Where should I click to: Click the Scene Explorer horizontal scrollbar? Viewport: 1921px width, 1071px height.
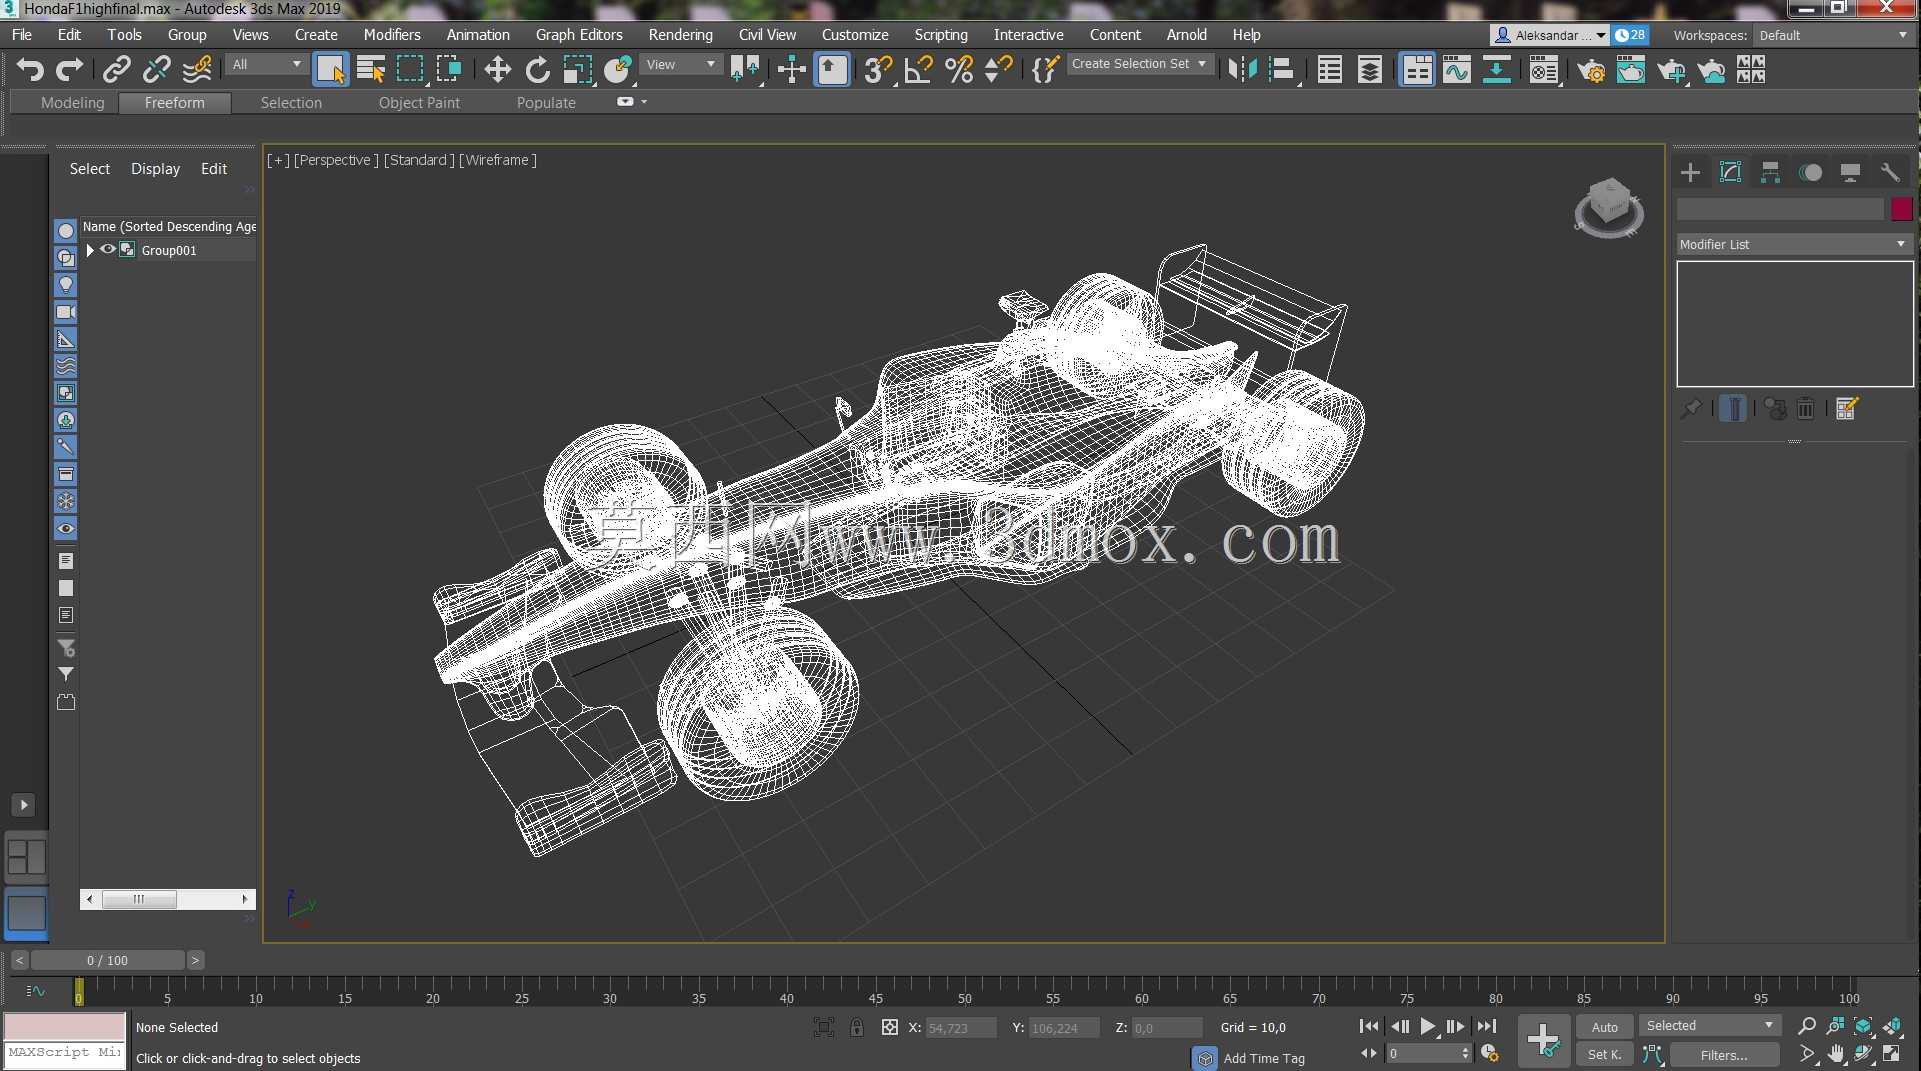[x=168, y=899]
